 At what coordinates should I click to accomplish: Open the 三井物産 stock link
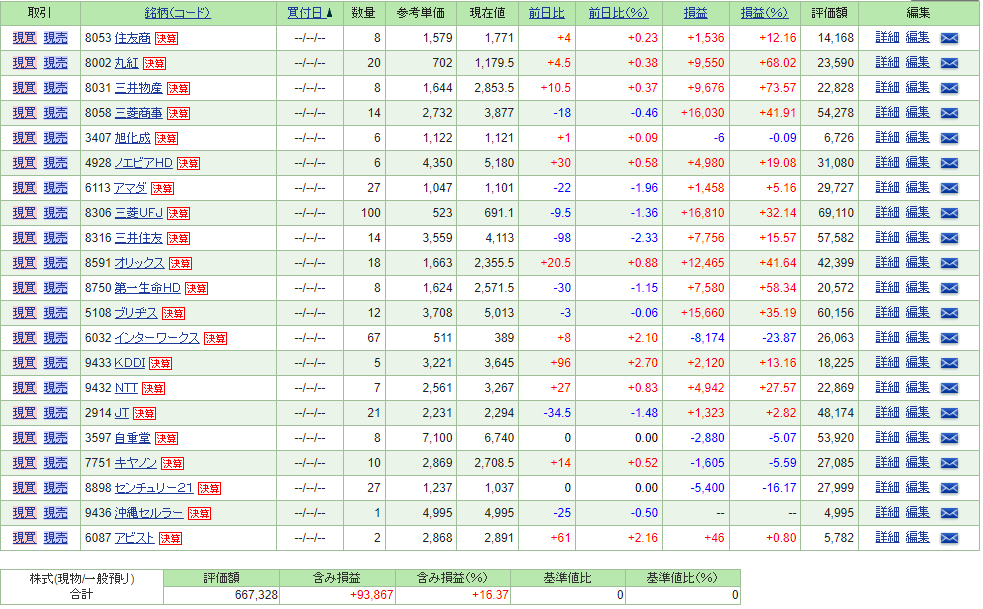click(x=138, y=88)
